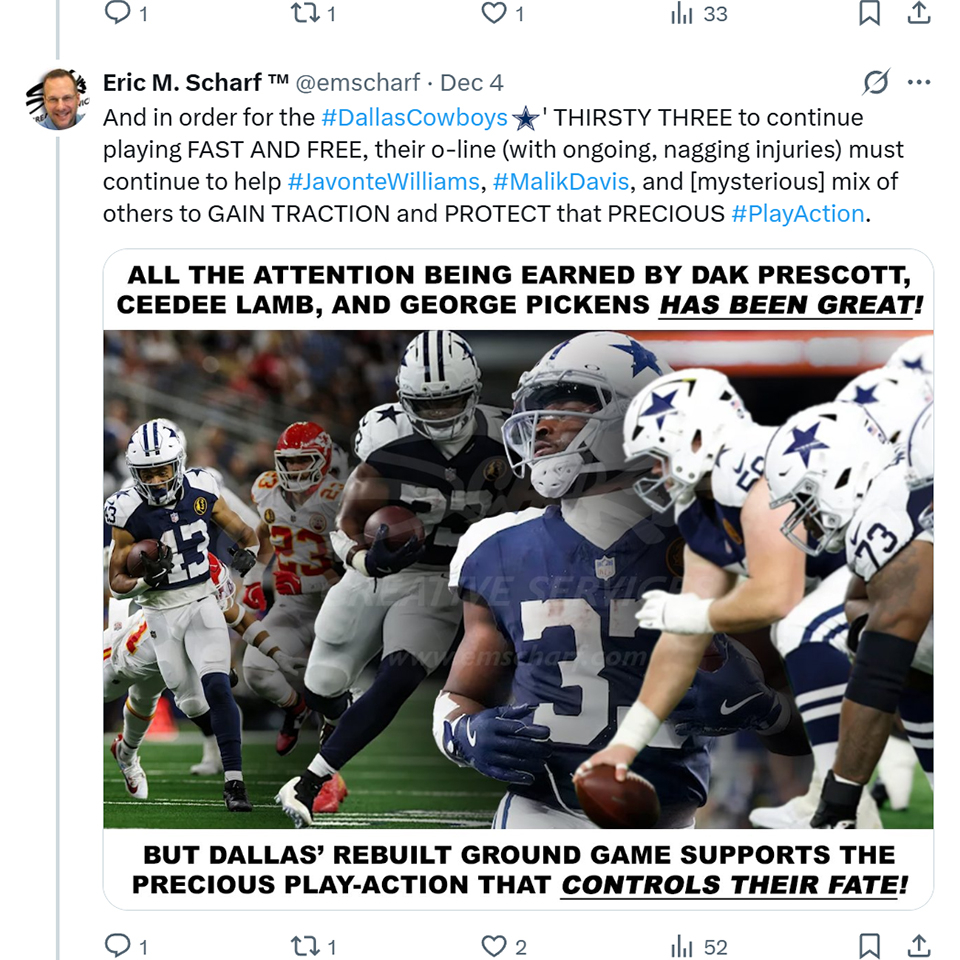Reply icon on the upper post
Screen dimensions: 960x960
pyautogui.click(x=119, y=13)
